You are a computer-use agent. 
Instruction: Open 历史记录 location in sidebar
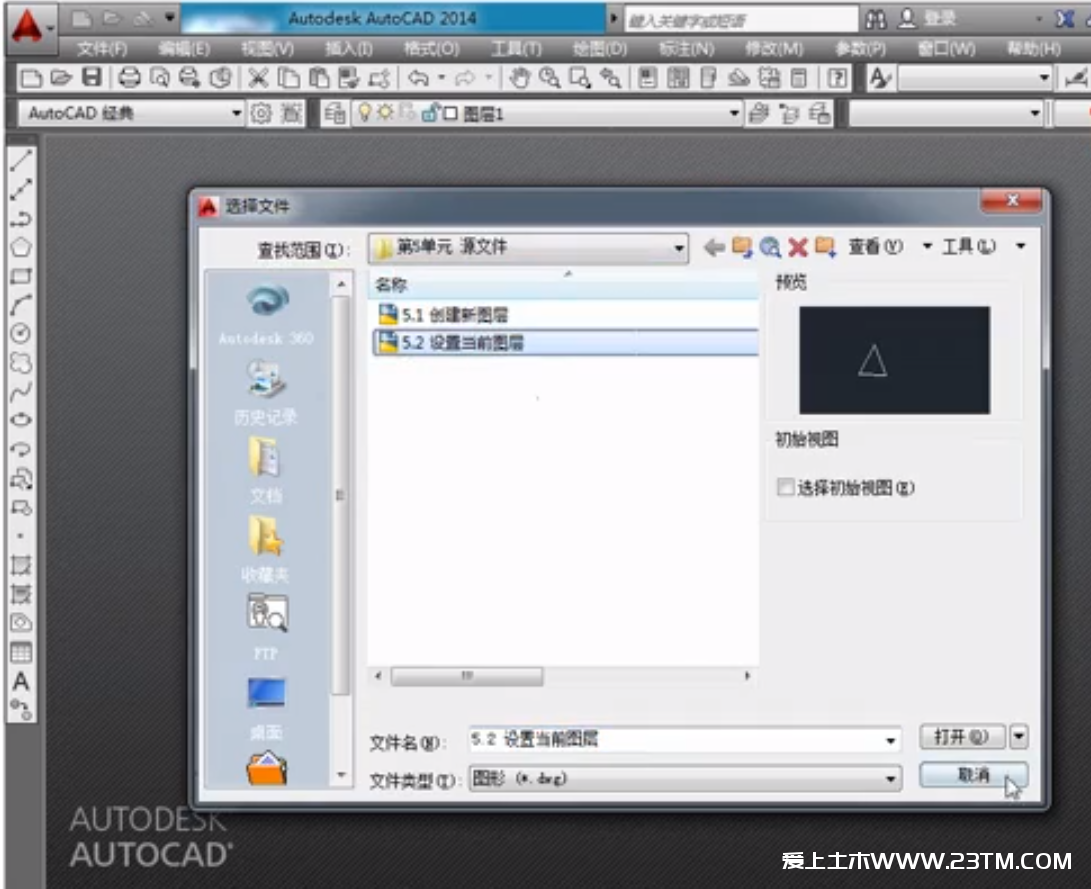266,392
